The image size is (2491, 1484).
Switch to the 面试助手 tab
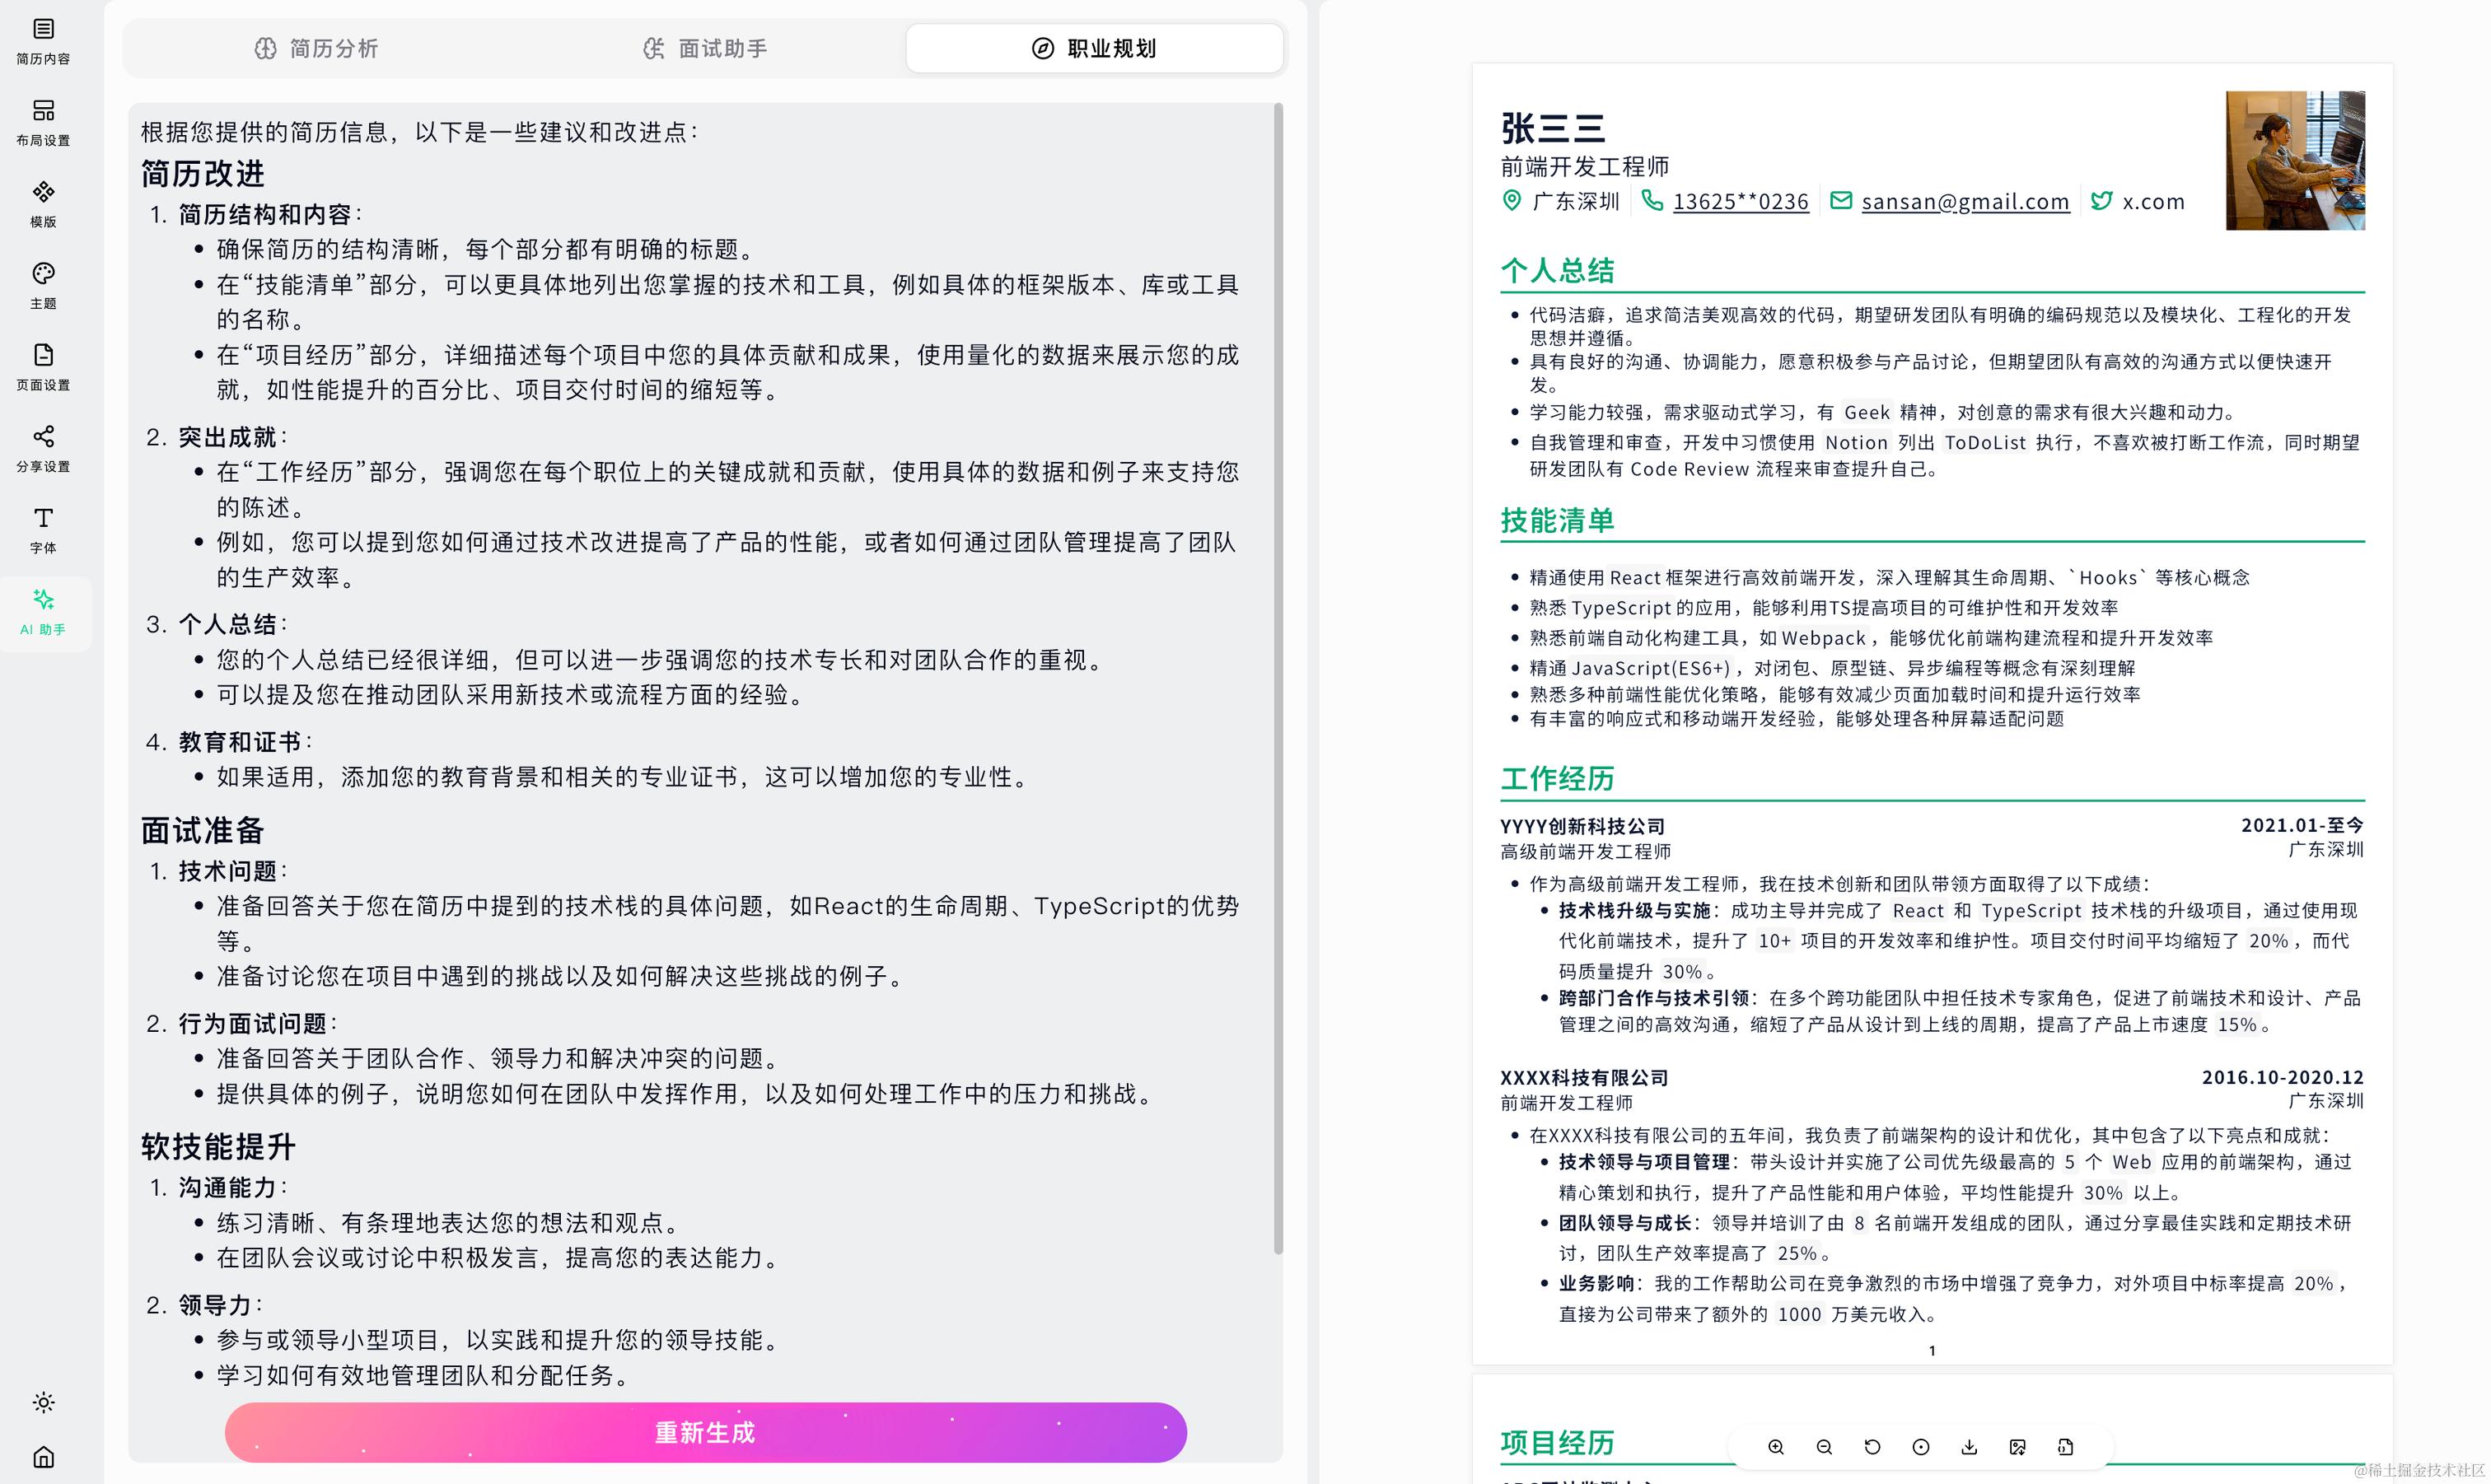[x=705, y=48]
